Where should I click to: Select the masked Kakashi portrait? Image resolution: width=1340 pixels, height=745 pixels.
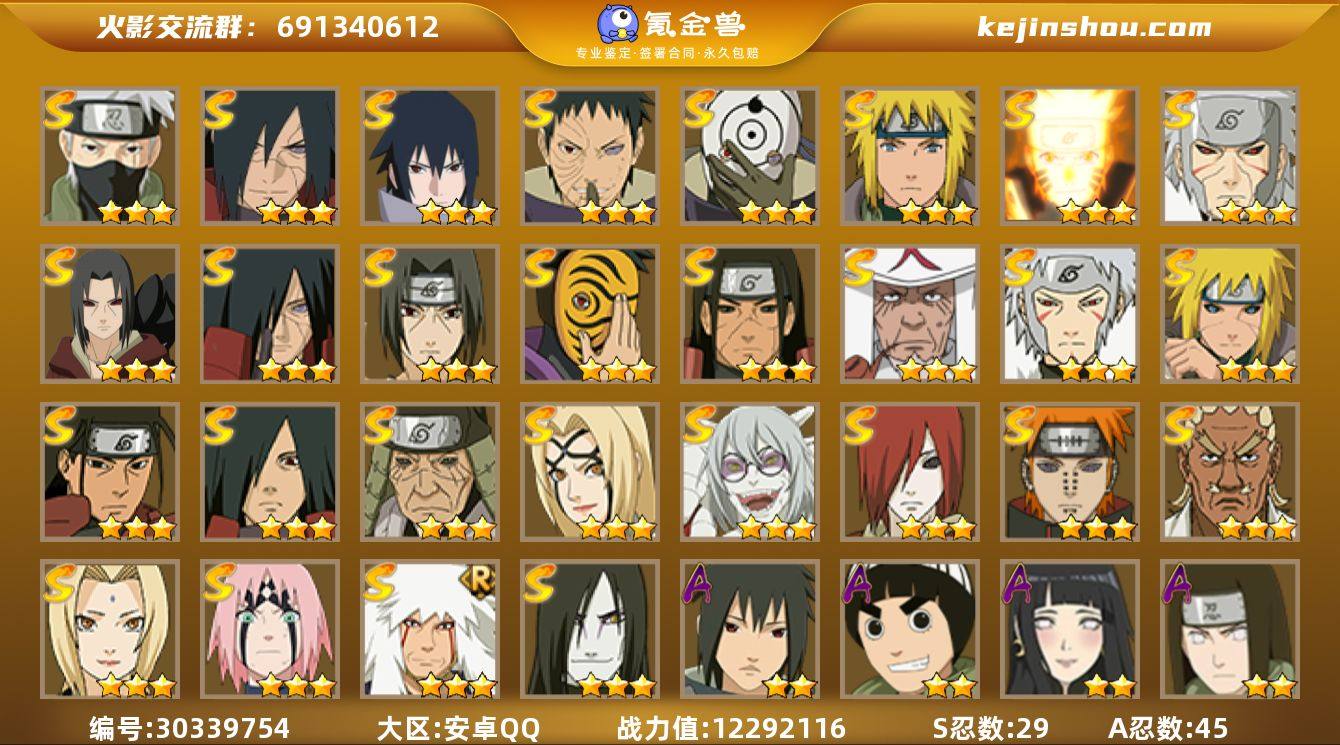click(x=110, y=156)
